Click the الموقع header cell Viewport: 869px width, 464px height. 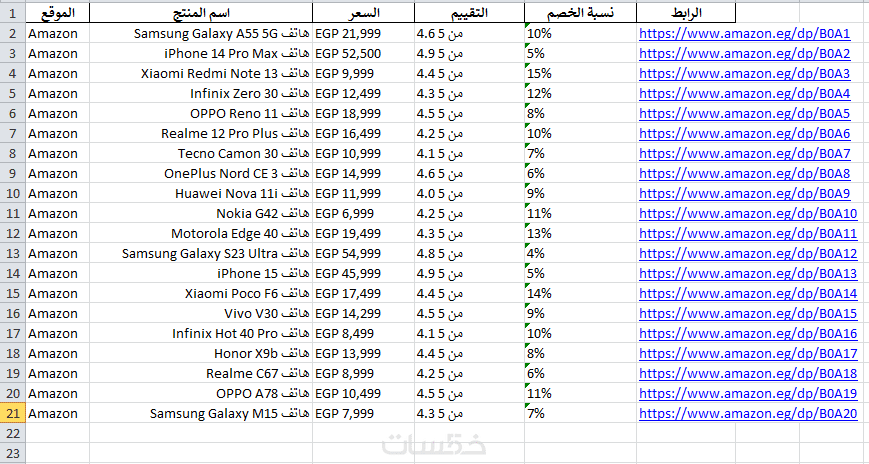point(58,13)
